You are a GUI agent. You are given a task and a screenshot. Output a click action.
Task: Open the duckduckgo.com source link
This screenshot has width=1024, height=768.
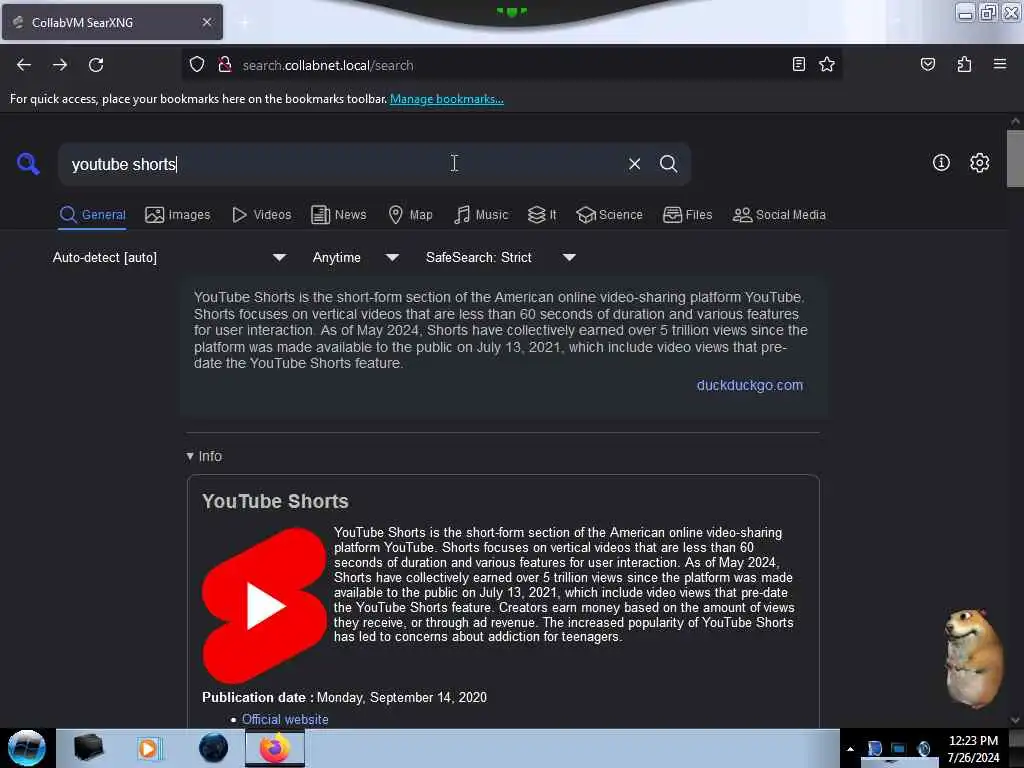click(x=750, y=385)
